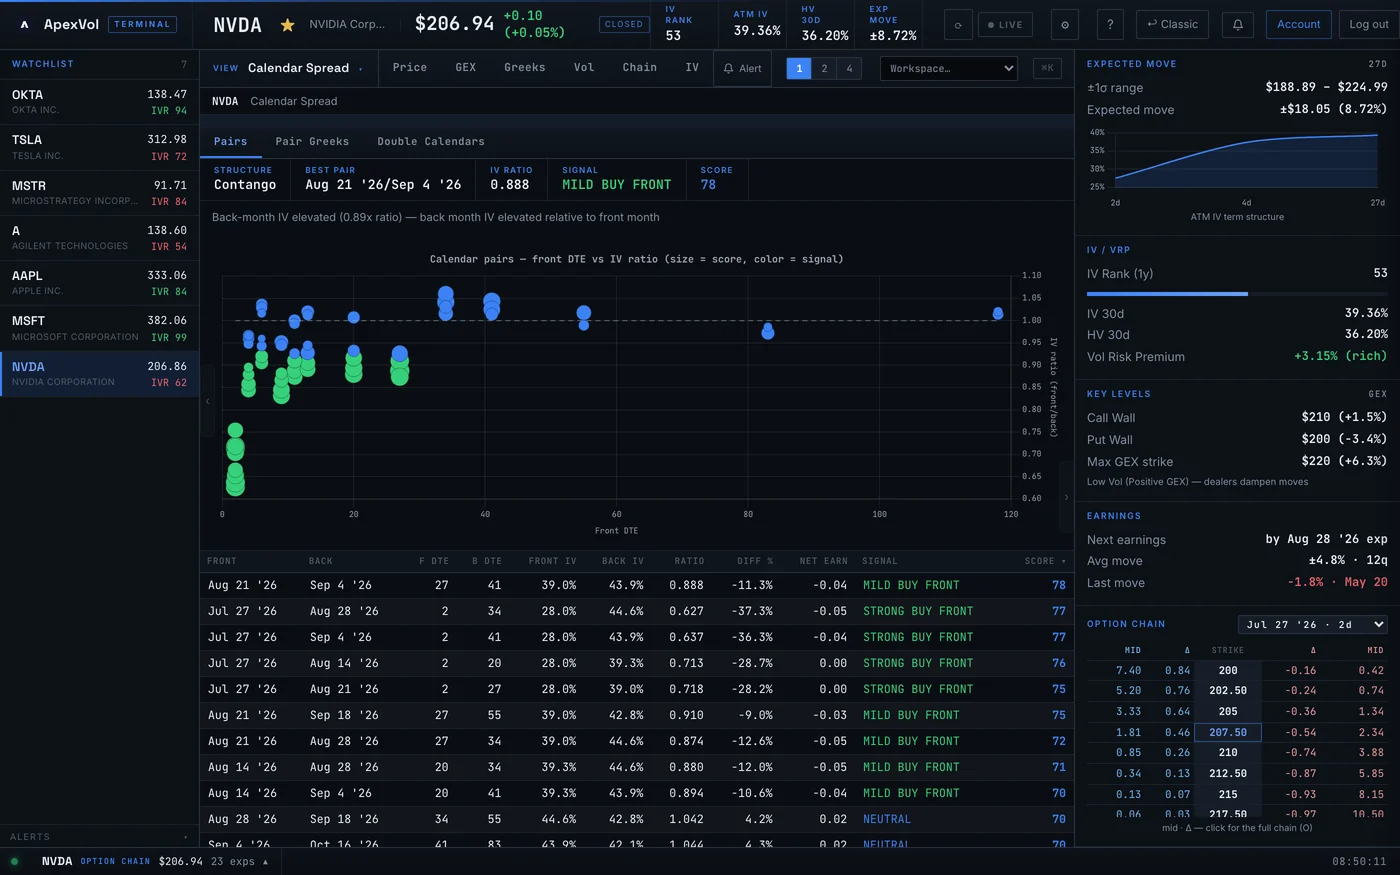The width and height of the screenshot is (1400, 875).
Task: Select two-pane layout 2
Action: coord(824,68)
